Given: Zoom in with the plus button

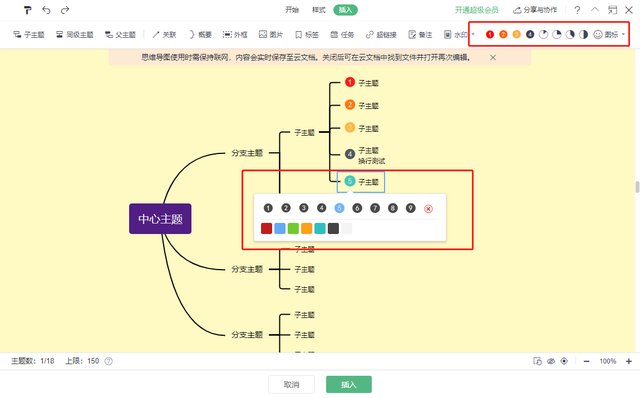Looking at the screenshot, I should (629, 361).
